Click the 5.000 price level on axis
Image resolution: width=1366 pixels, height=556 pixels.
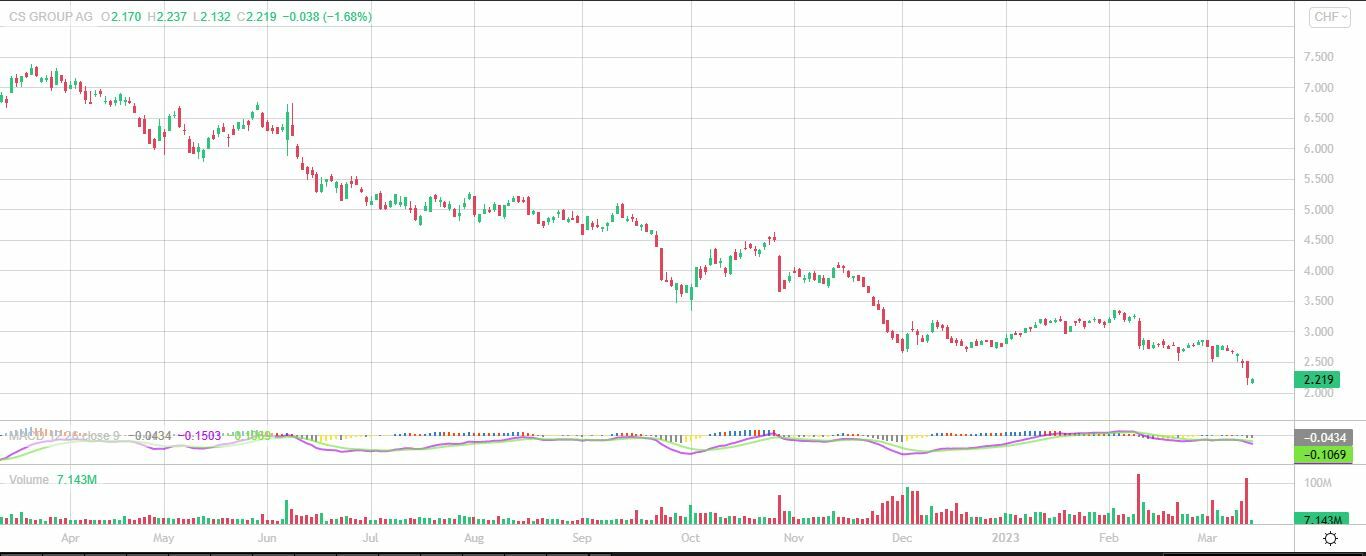click(x=1320, y=210)
